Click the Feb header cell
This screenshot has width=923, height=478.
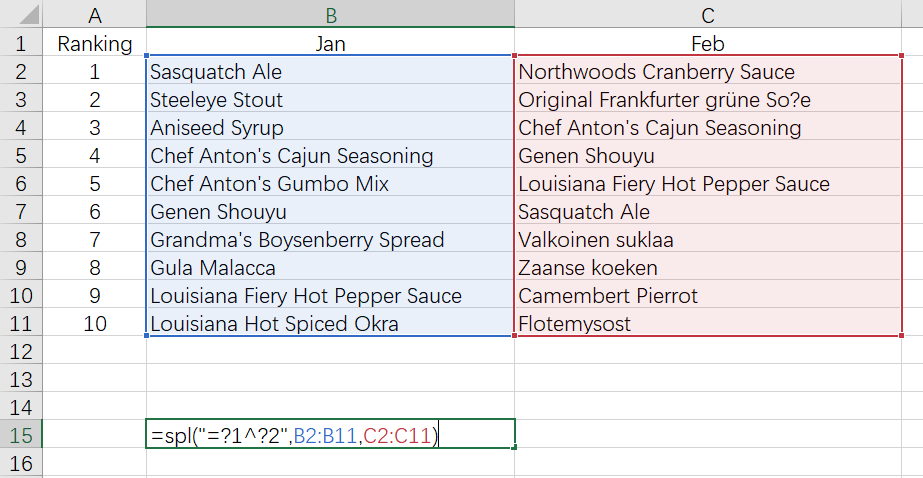coord(708,44)
